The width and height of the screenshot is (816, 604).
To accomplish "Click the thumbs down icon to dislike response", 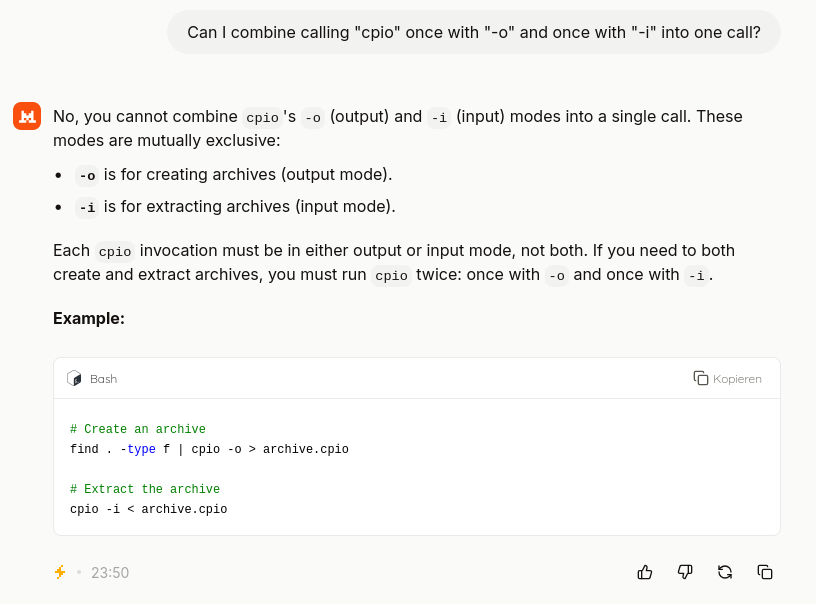I will tap(685, 572).
